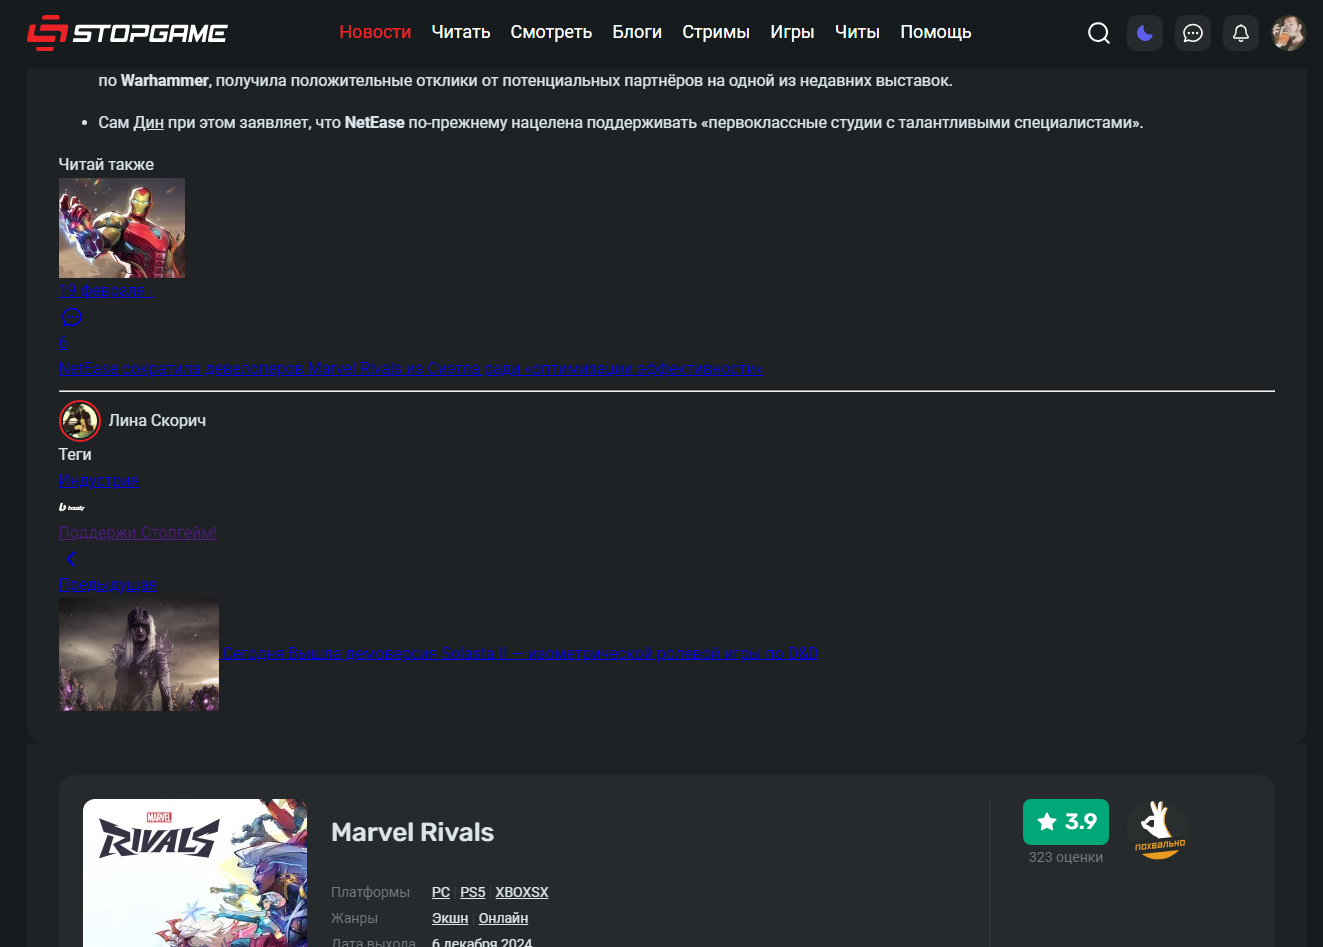Viewport: 1323px width, 947px height.
Task: Open the Смотреть menu
Action: point(551,32)
